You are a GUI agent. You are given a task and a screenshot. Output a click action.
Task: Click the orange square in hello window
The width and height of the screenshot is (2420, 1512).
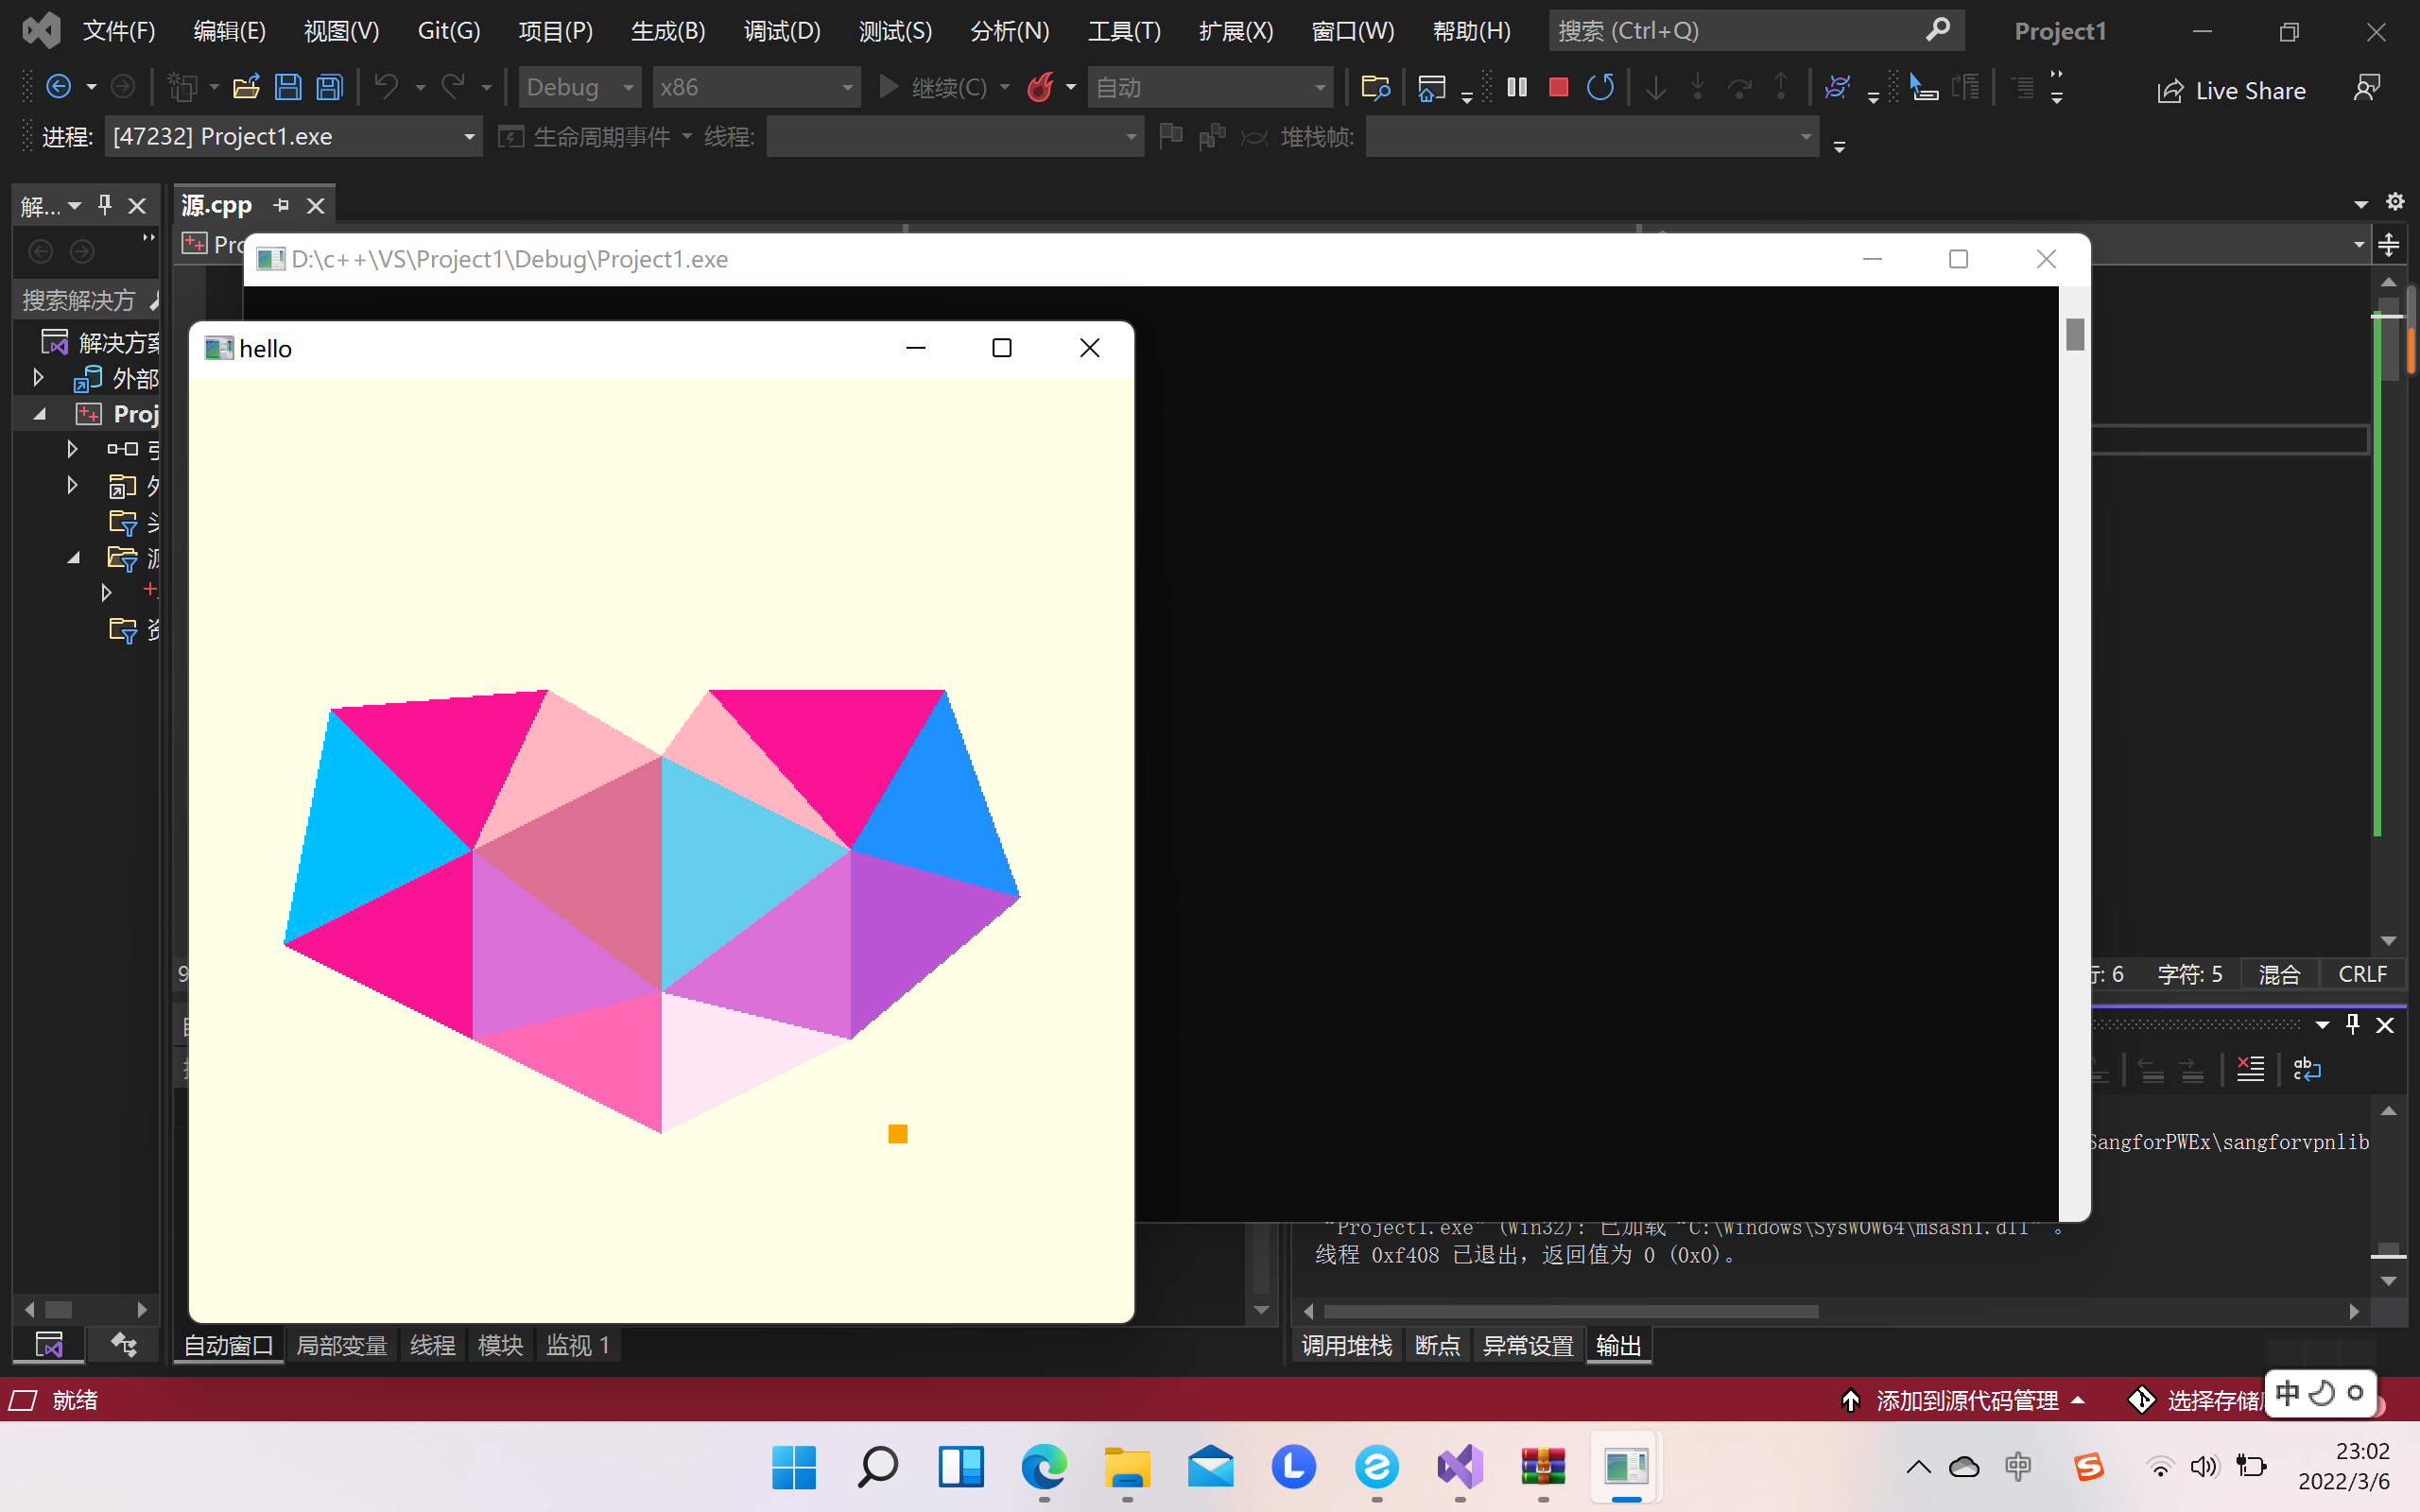point(897,1133)
